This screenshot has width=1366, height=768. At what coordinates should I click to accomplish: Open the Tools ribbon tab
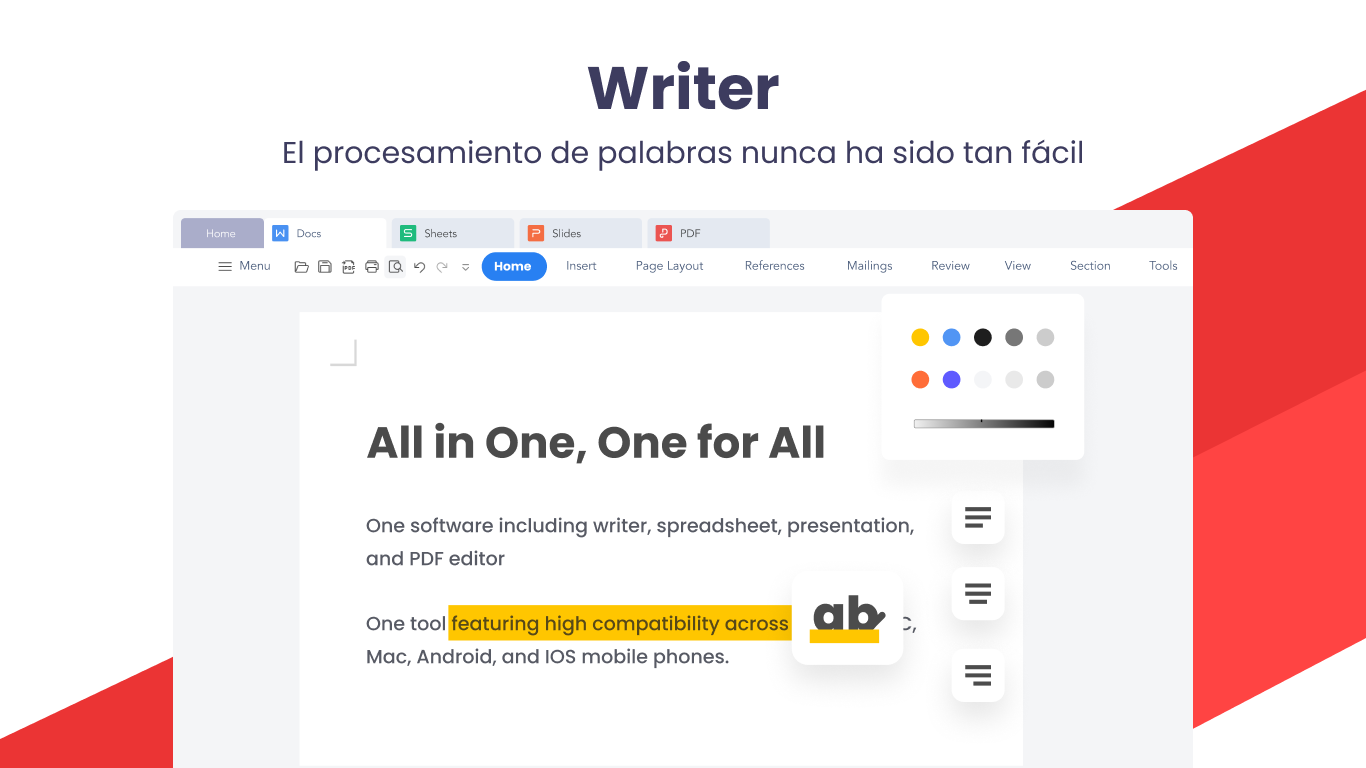[1163, 266]
